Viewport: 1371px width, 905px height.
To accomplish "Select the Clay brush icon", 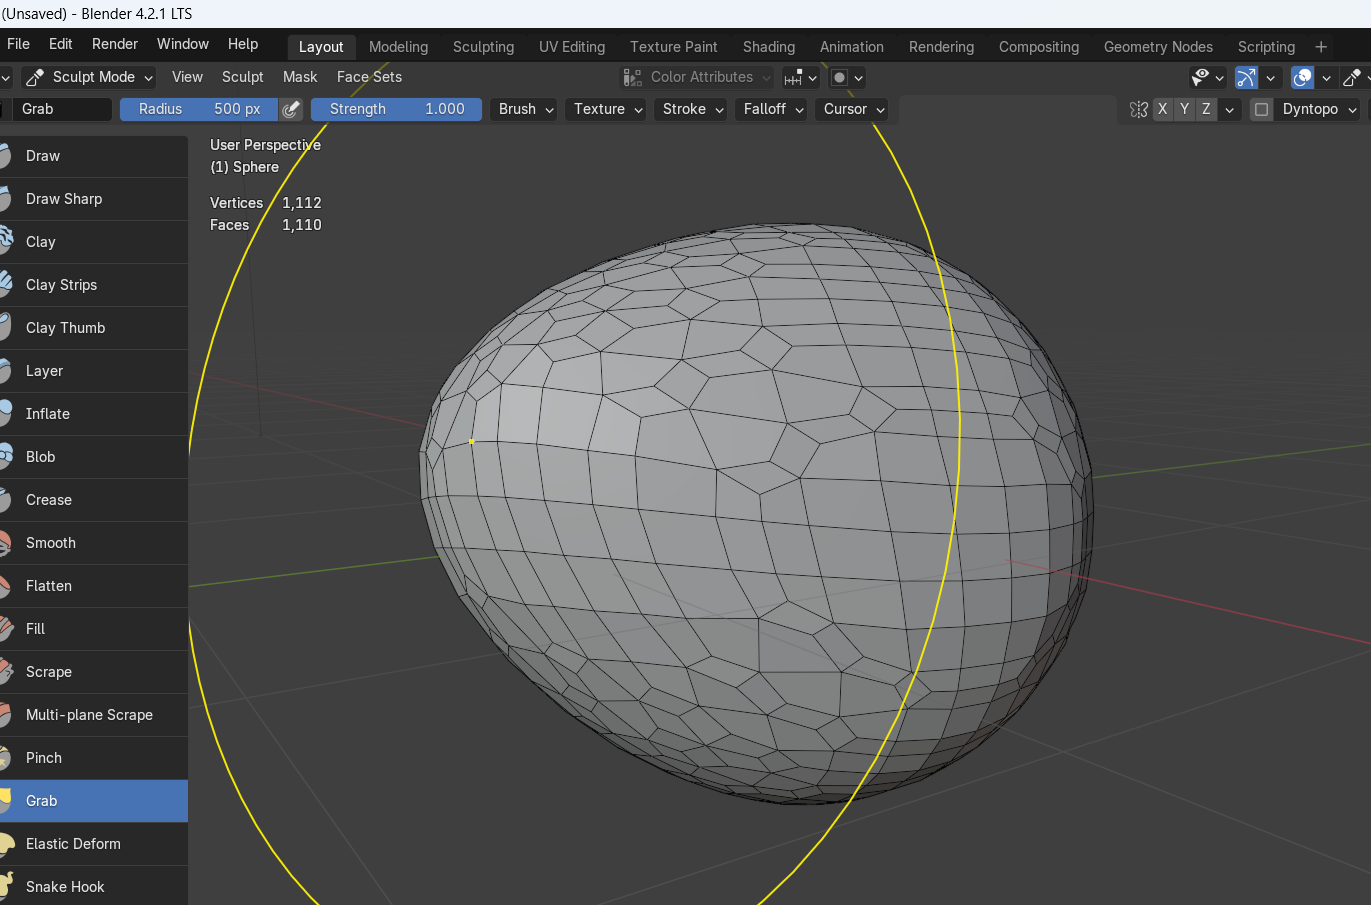I will click(x=5, y=242).
